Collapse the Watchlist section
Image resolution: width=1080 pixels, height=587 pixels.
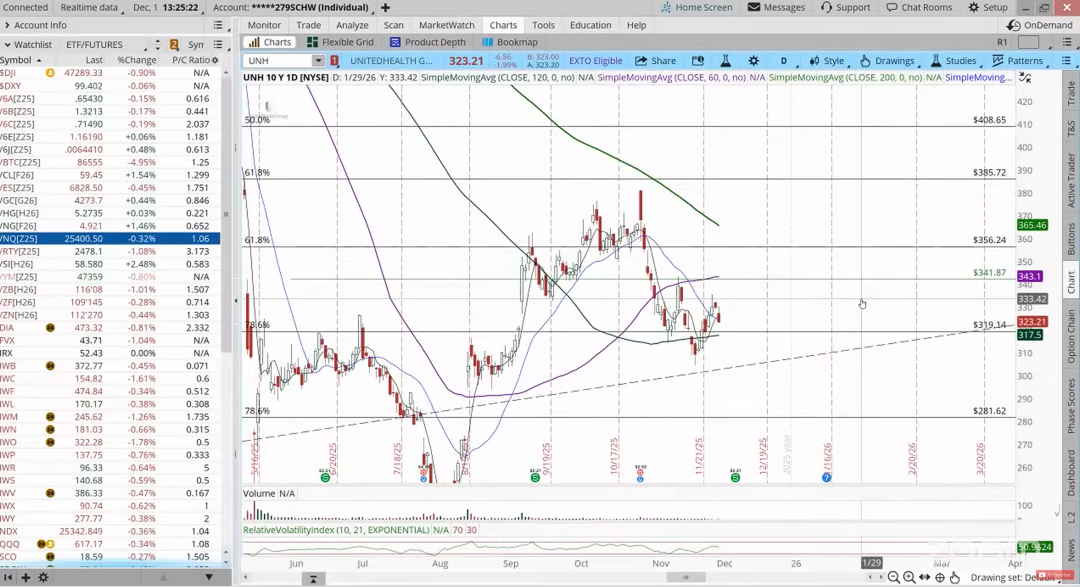(7, 44)
